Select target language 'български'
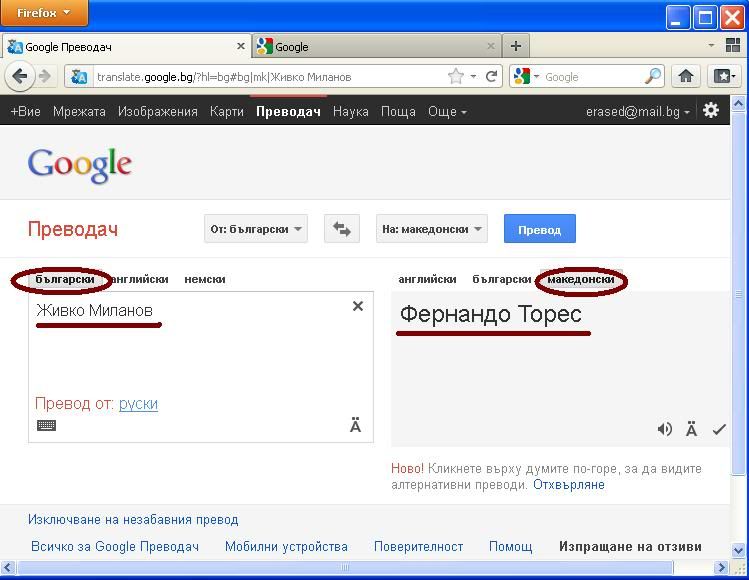Viewport: 749px width, 580px height. 502,279
